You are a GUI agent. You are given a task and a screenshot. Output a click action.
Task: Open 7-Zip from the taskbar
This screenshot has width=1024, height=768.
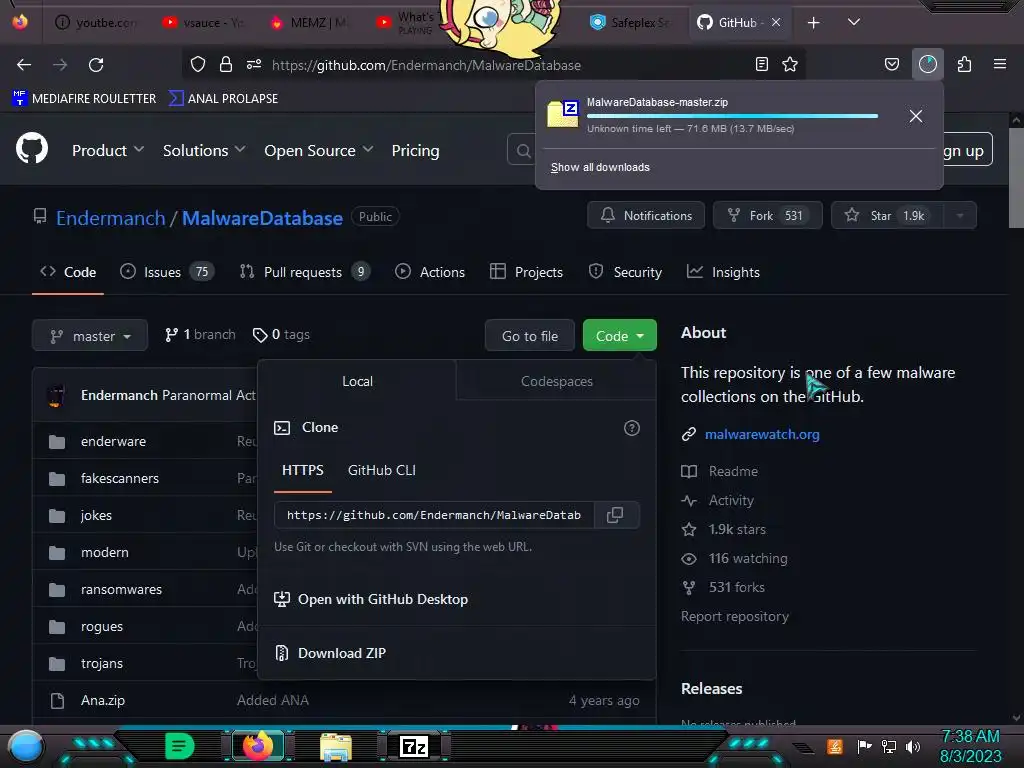pos(413,746)
